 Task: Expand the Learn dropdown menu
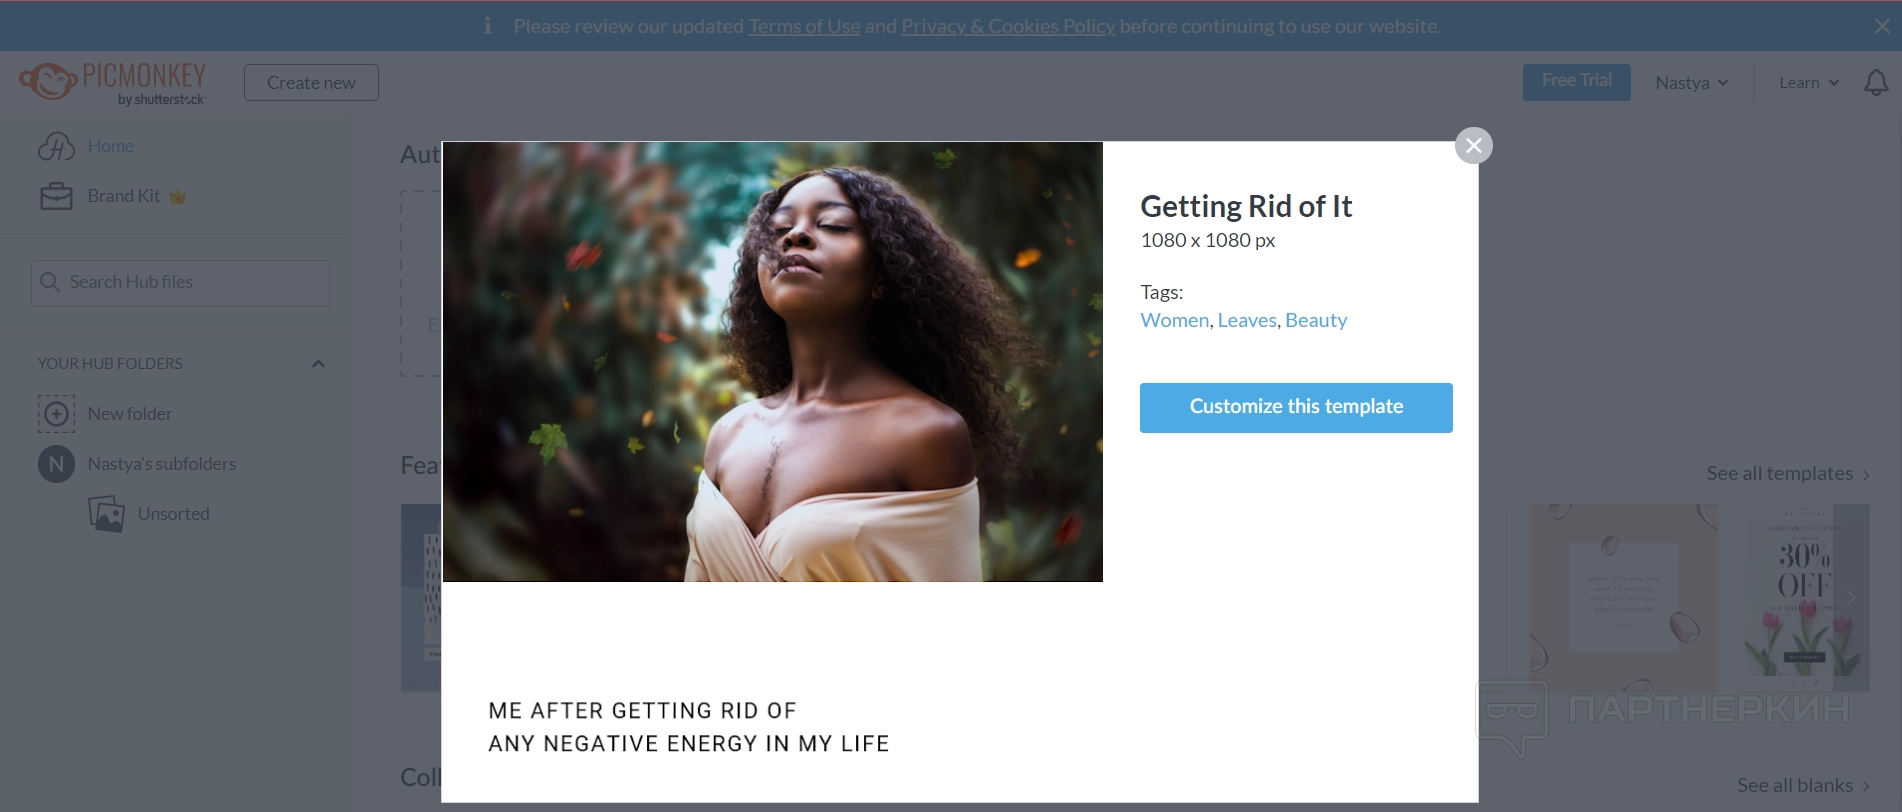point(1808,83)
